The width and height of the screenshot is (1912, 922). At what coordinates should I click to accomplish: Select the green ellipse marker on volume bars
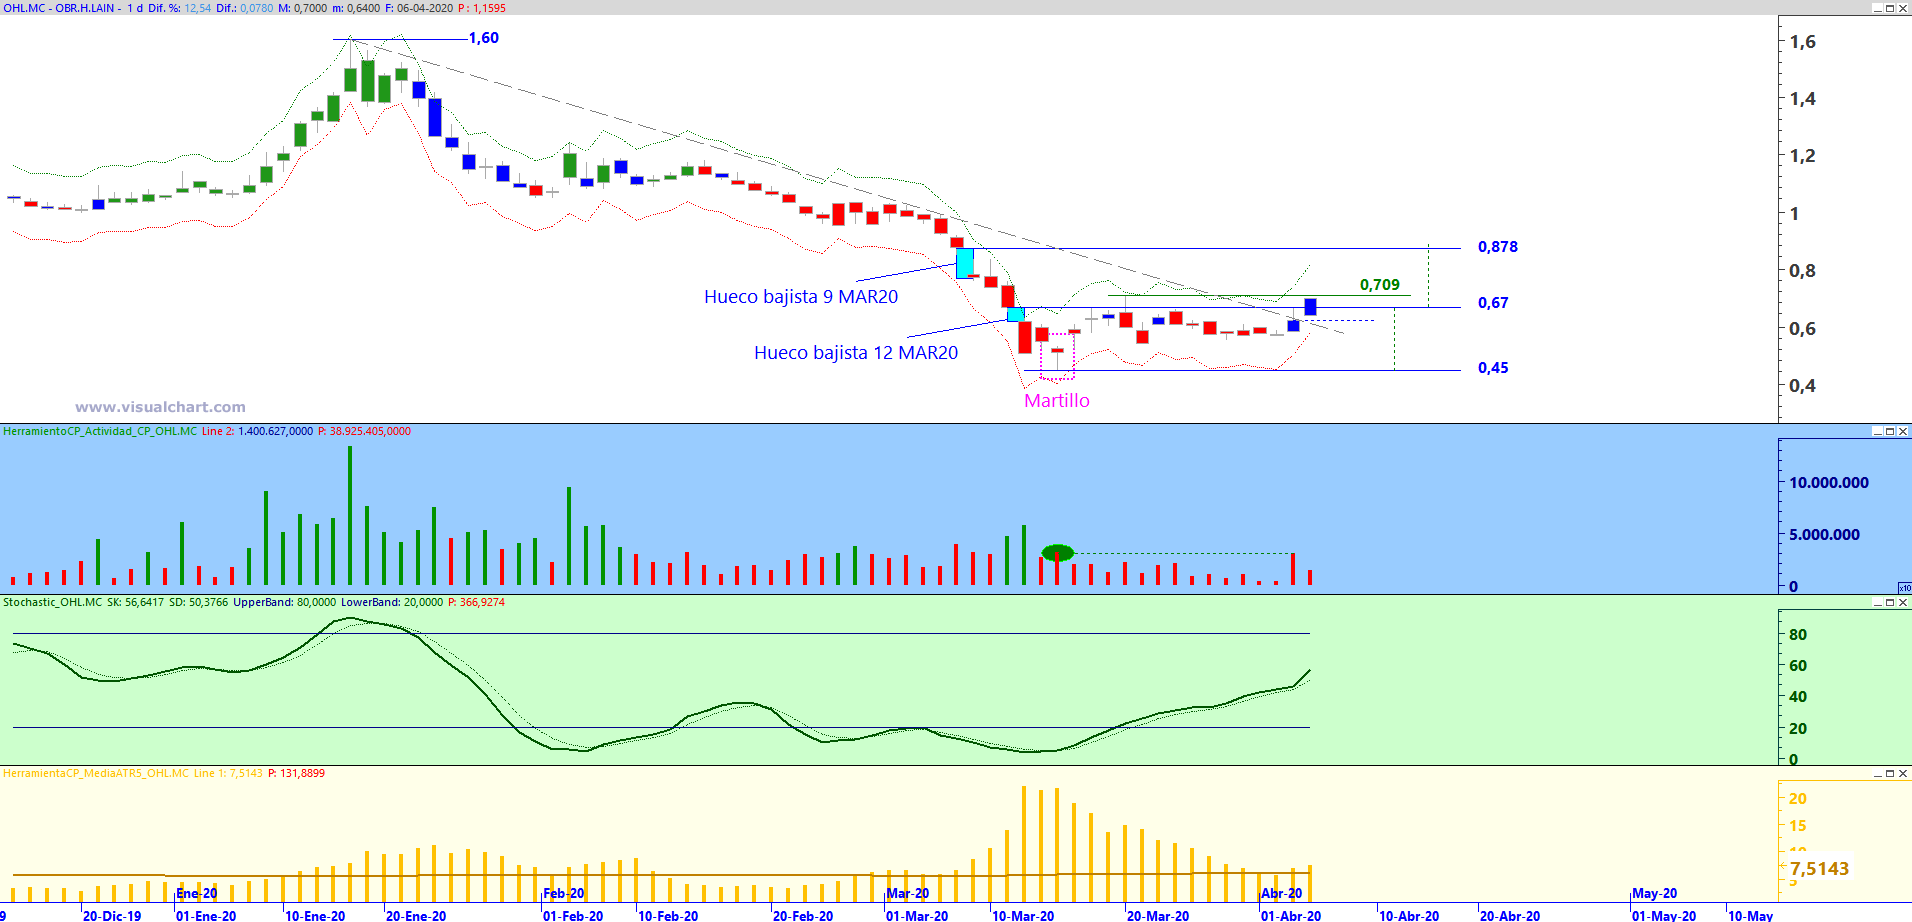[x=1058, y=552]
